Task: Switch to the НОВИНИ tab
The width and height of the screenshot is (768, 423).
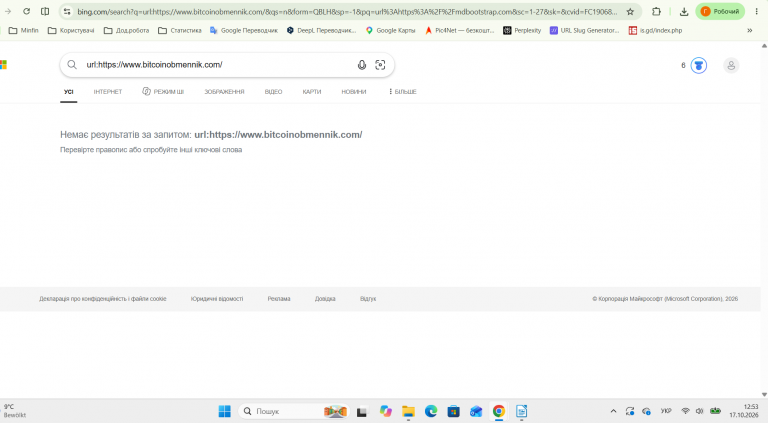Action: (354, 92)
